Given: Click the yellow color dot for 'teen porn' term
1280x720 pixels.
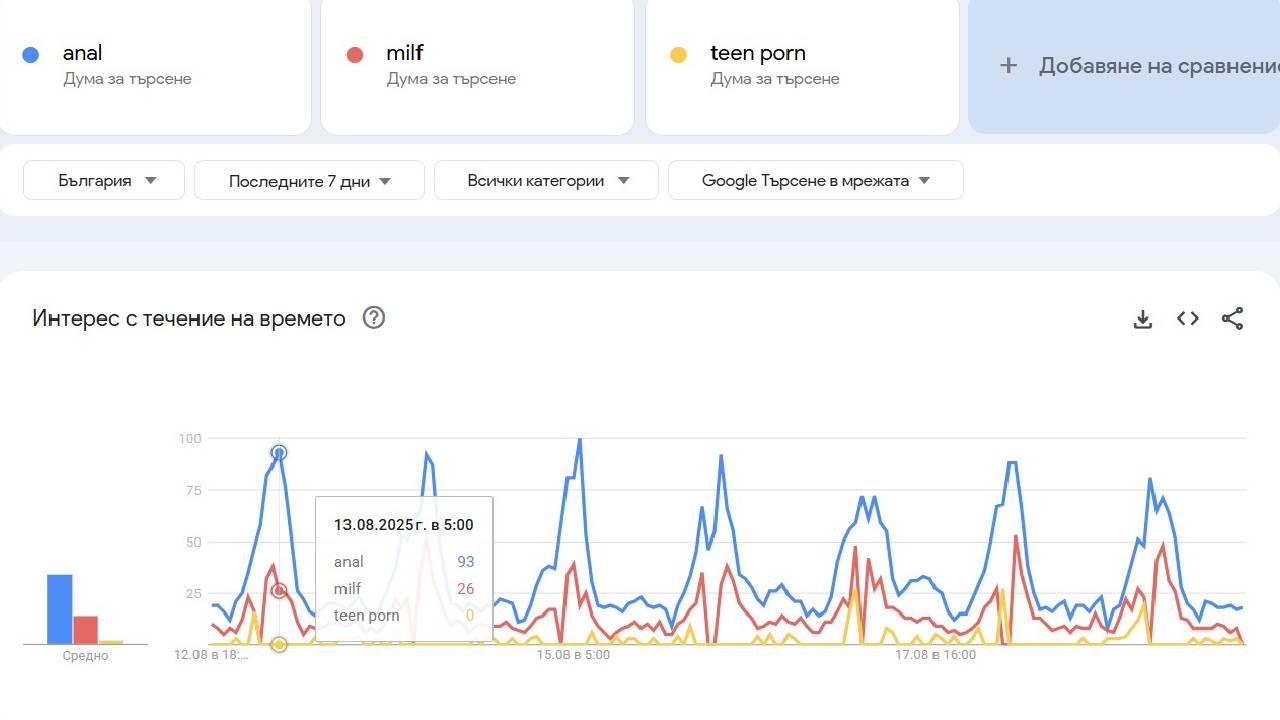Looking at the screenshot, I should (x=678, y=54).
